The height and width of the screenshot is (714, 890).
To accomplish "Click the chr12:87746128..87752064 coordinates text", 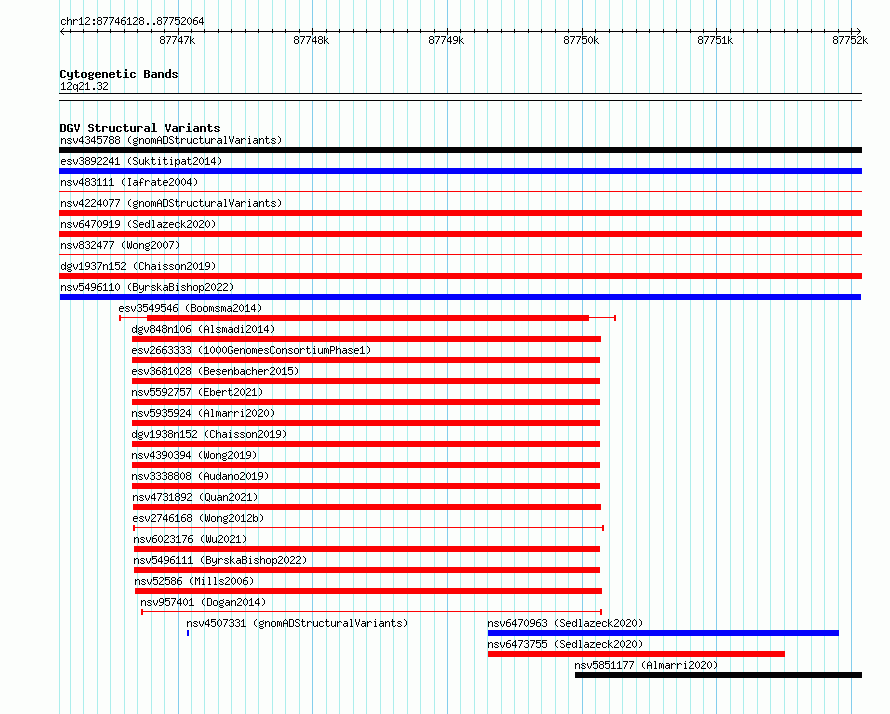I will [x=132, y=21].
